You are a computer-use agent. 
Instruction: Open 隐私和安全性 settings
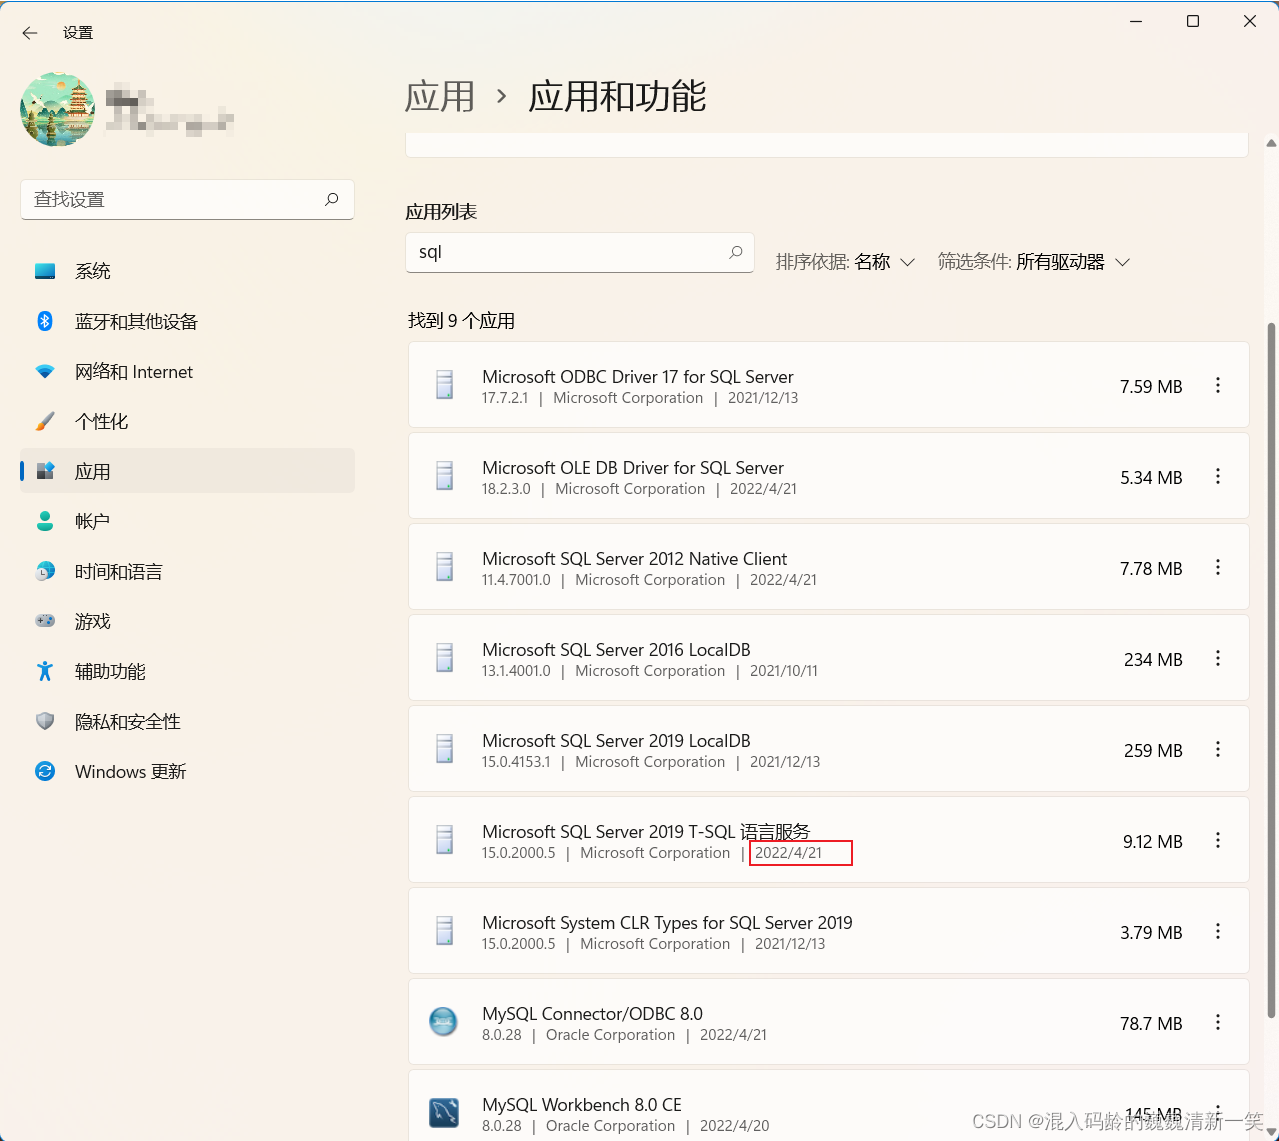click(187, 721)
